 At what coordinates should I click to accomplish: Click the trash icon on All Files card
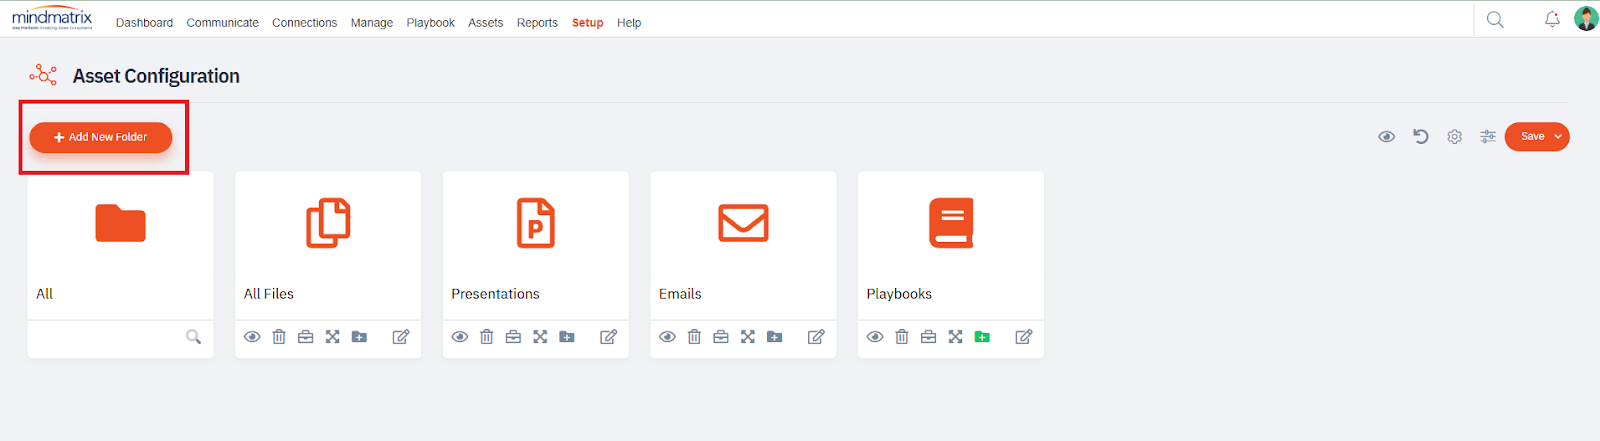pos(279,337)
